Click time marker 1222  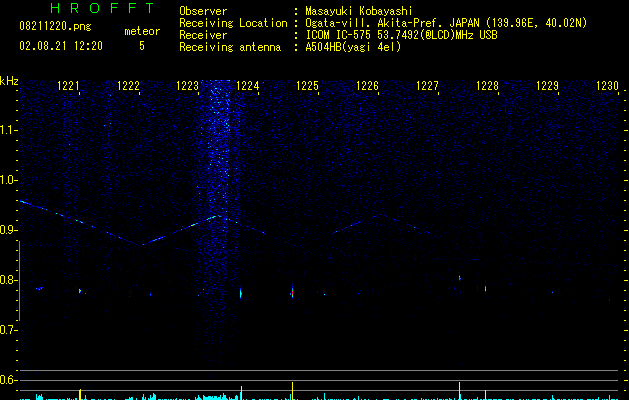[x=128, y=86]
